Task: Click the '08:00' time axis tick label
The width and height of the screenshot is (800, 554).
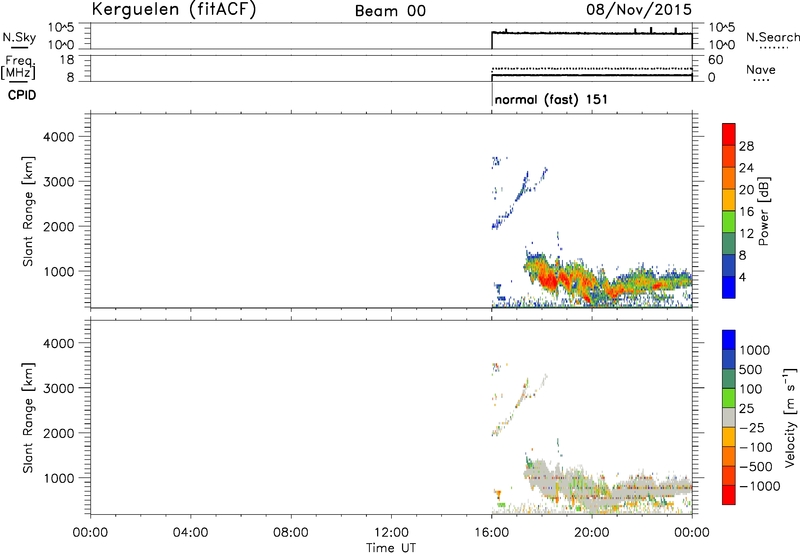Action: tap(291, 533)
